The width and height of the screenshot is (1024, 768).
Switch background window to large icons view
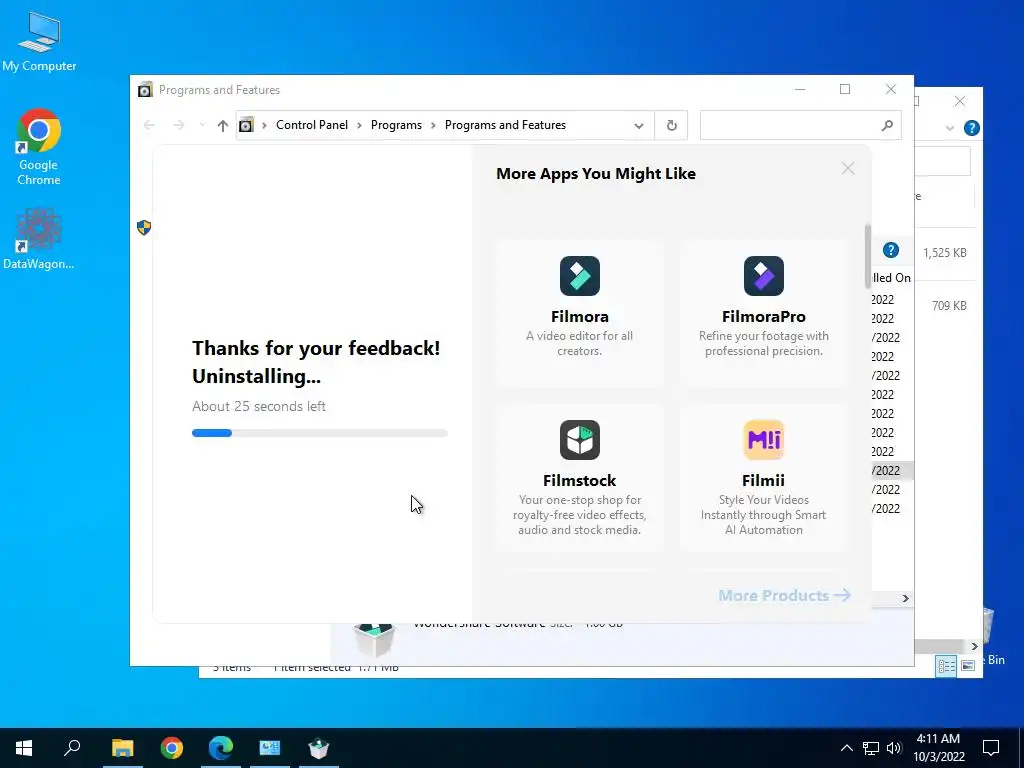point(968,665)
